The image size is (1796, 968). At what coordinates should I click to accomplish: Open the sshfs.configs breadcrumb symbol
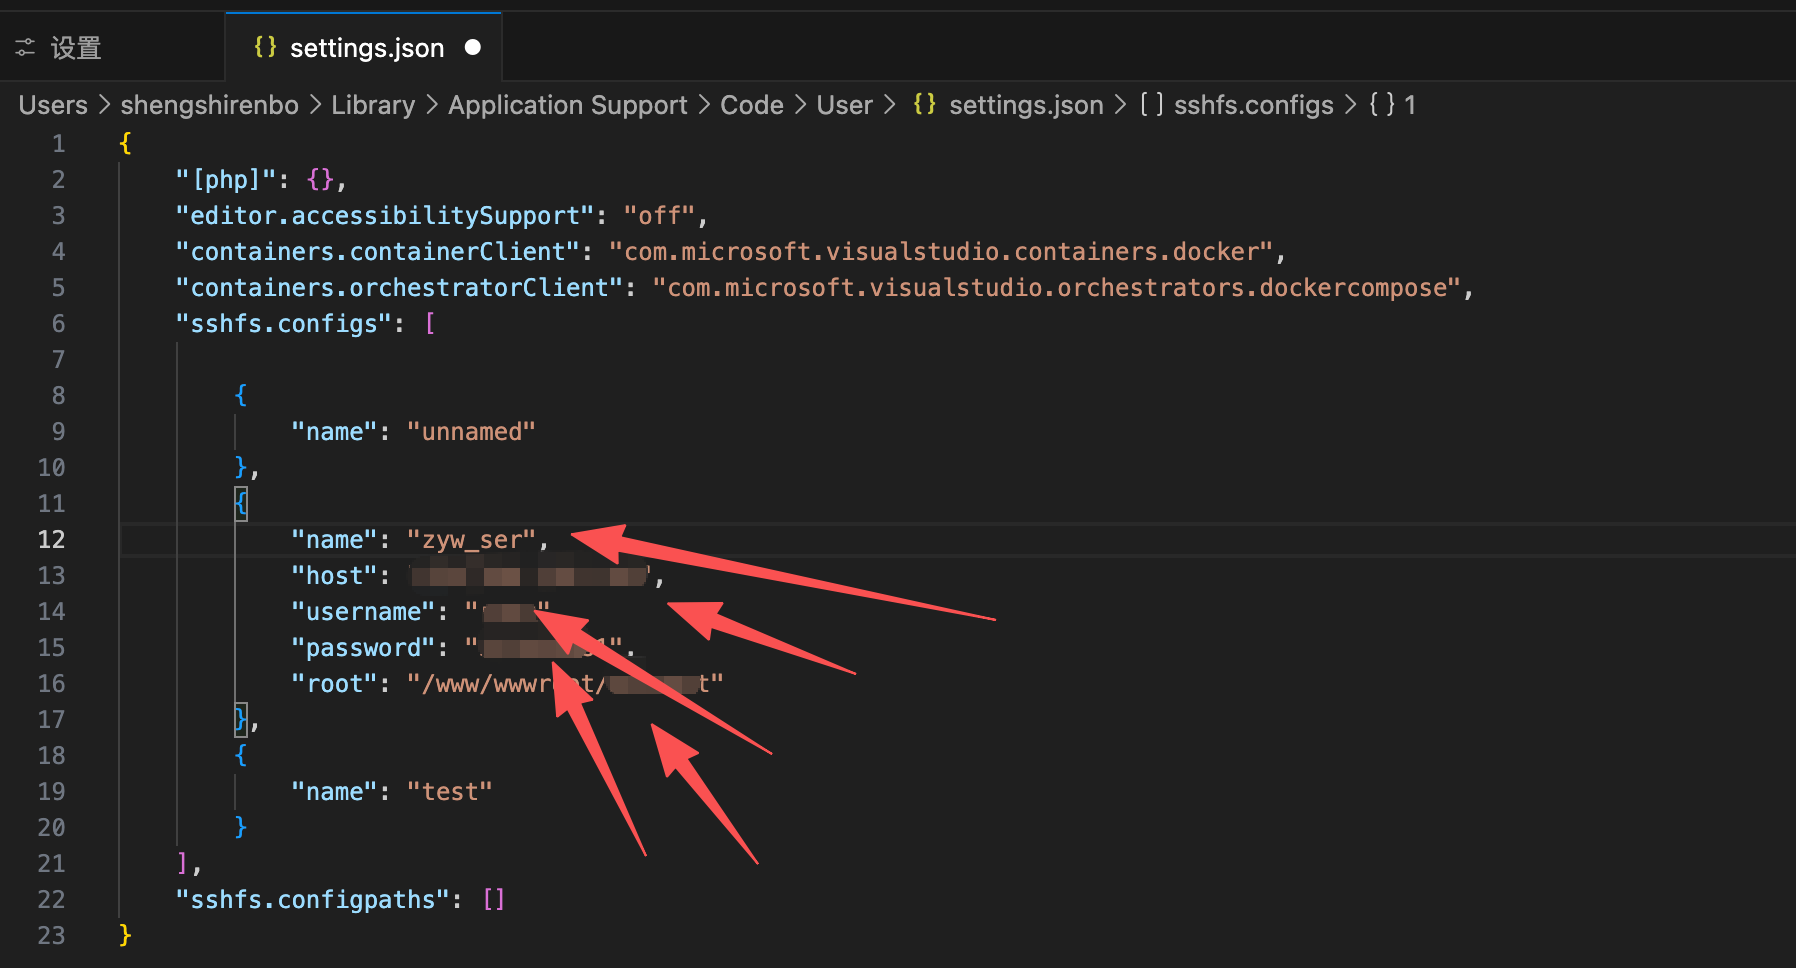pyautogui.click(x=1254, y=105)
